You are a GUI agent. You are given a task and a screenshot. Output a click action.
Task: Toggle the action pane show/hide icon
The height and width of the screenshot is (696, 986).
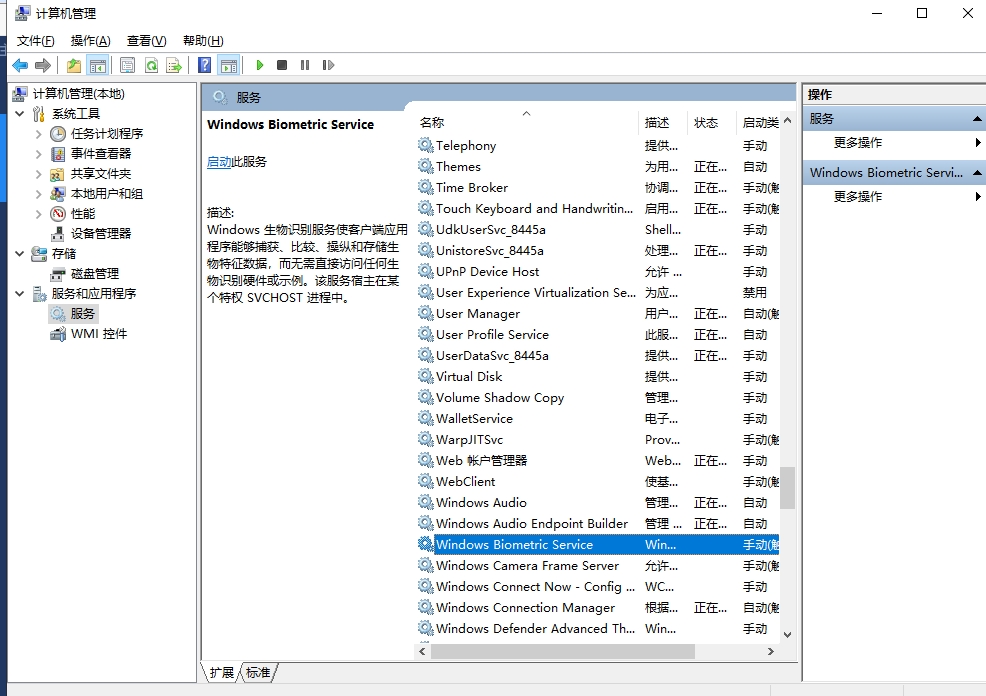coord(229,65)
